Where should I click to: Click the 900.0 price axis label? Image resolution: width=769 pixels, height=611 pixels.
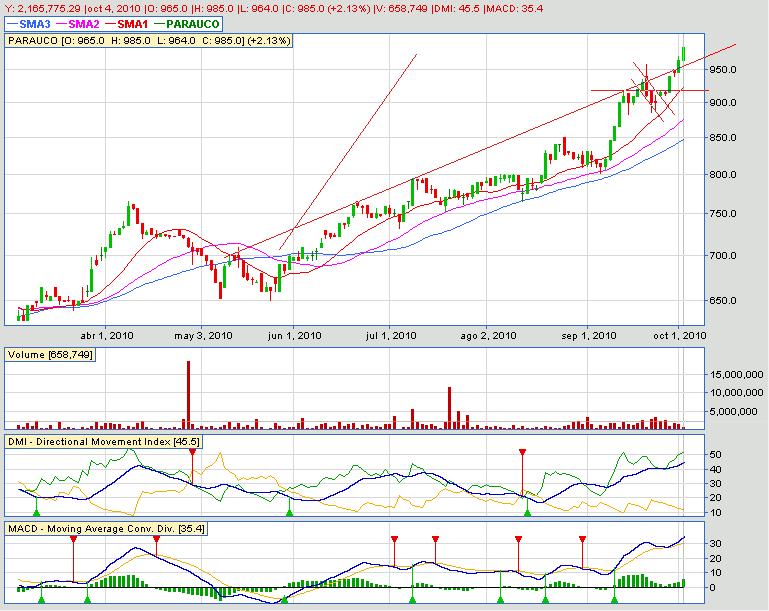[723, 102]
